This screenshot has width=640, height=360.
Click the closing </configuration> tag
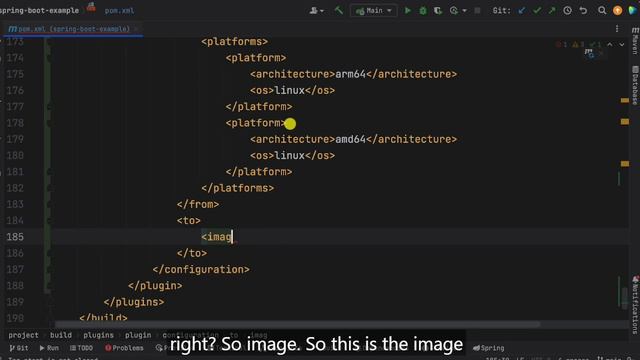click(201, 270)
